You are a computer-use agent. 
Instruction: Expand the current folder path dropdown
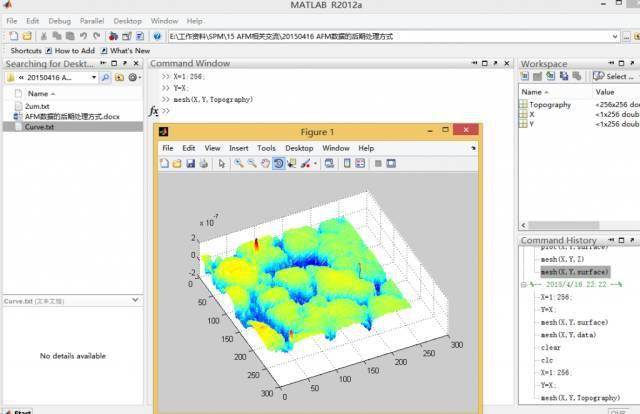93,77
